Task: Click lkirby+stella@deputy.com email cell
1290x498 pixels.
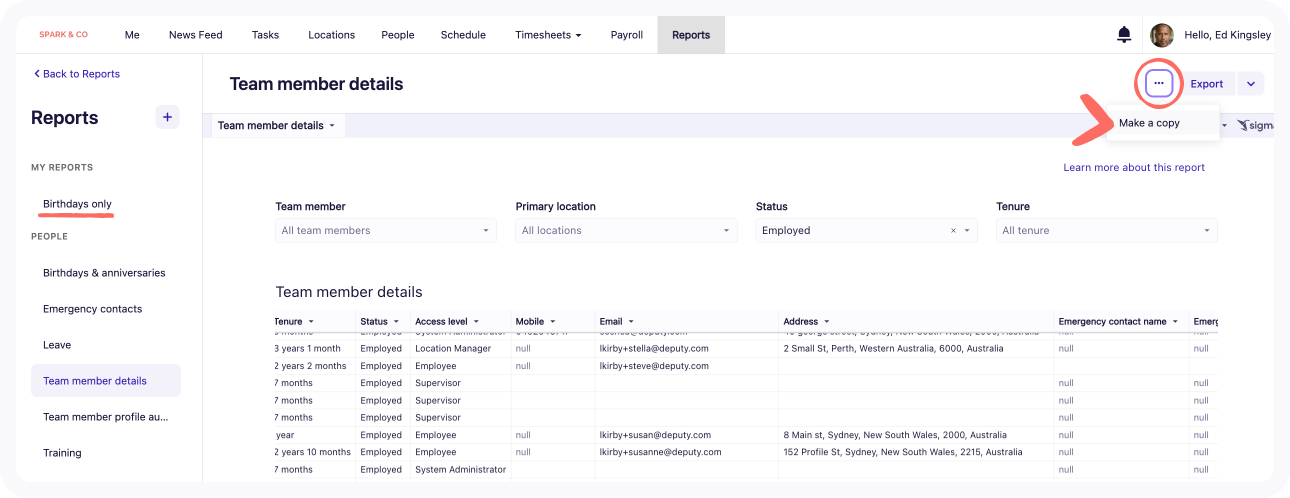Action: [x=687, y=349]
